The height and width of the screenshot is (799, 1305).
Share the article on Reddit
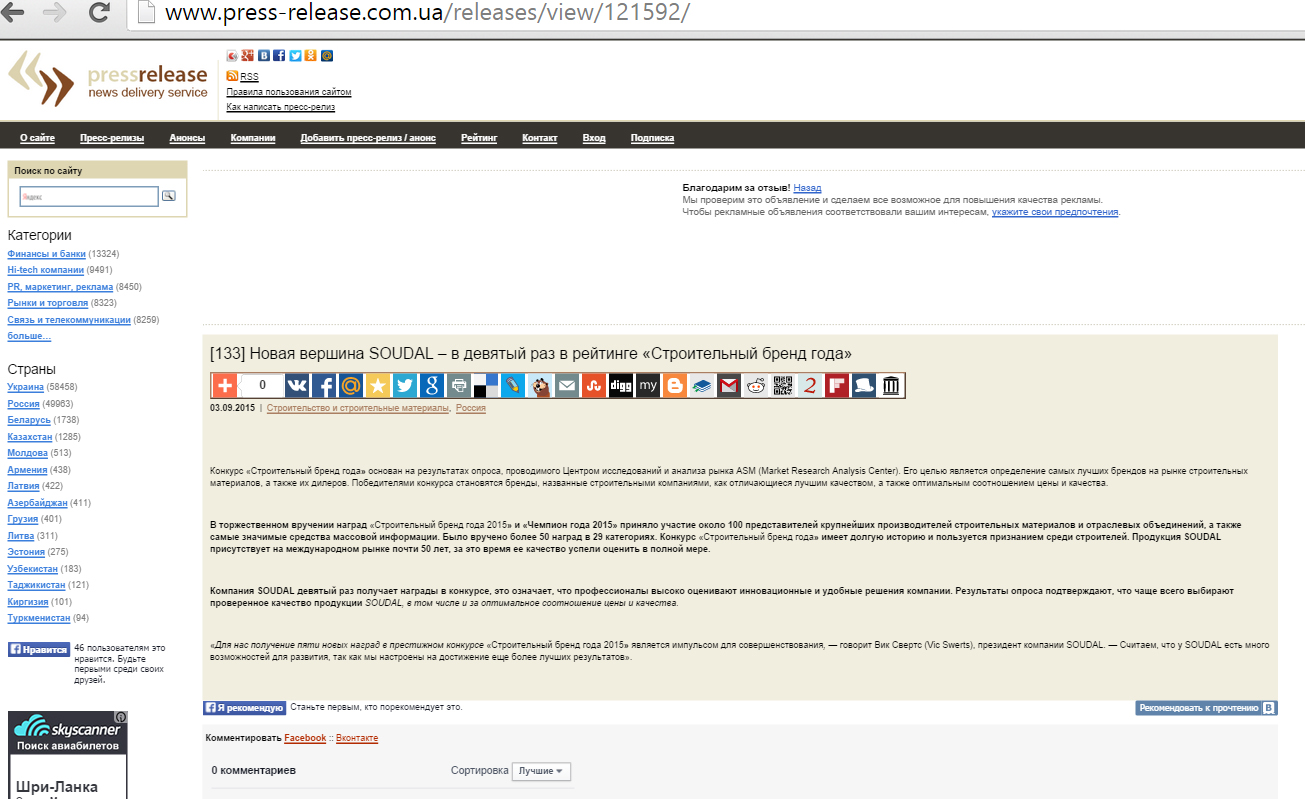point(756,386)
